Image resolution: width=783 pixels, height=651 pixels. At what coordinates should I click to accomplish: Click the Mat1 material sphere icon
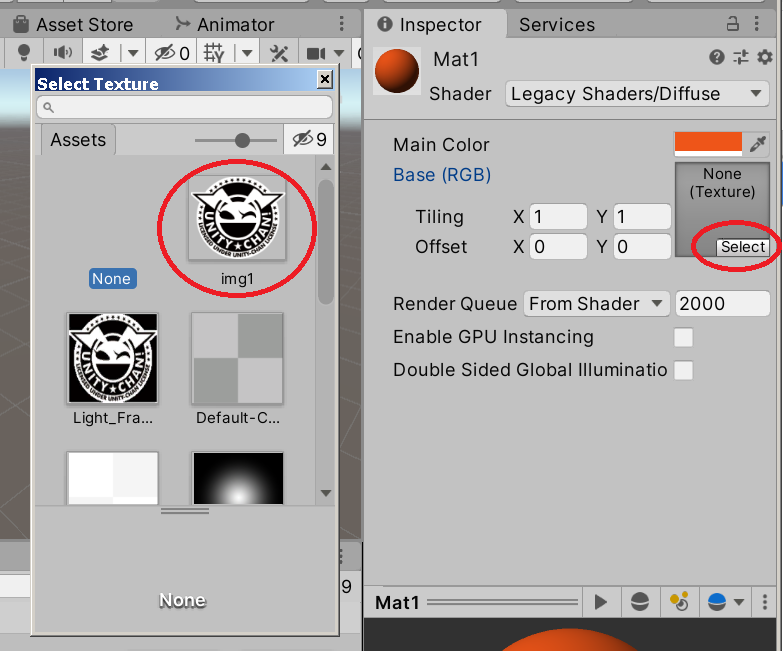pyautogui.click(x=397, y=71)
